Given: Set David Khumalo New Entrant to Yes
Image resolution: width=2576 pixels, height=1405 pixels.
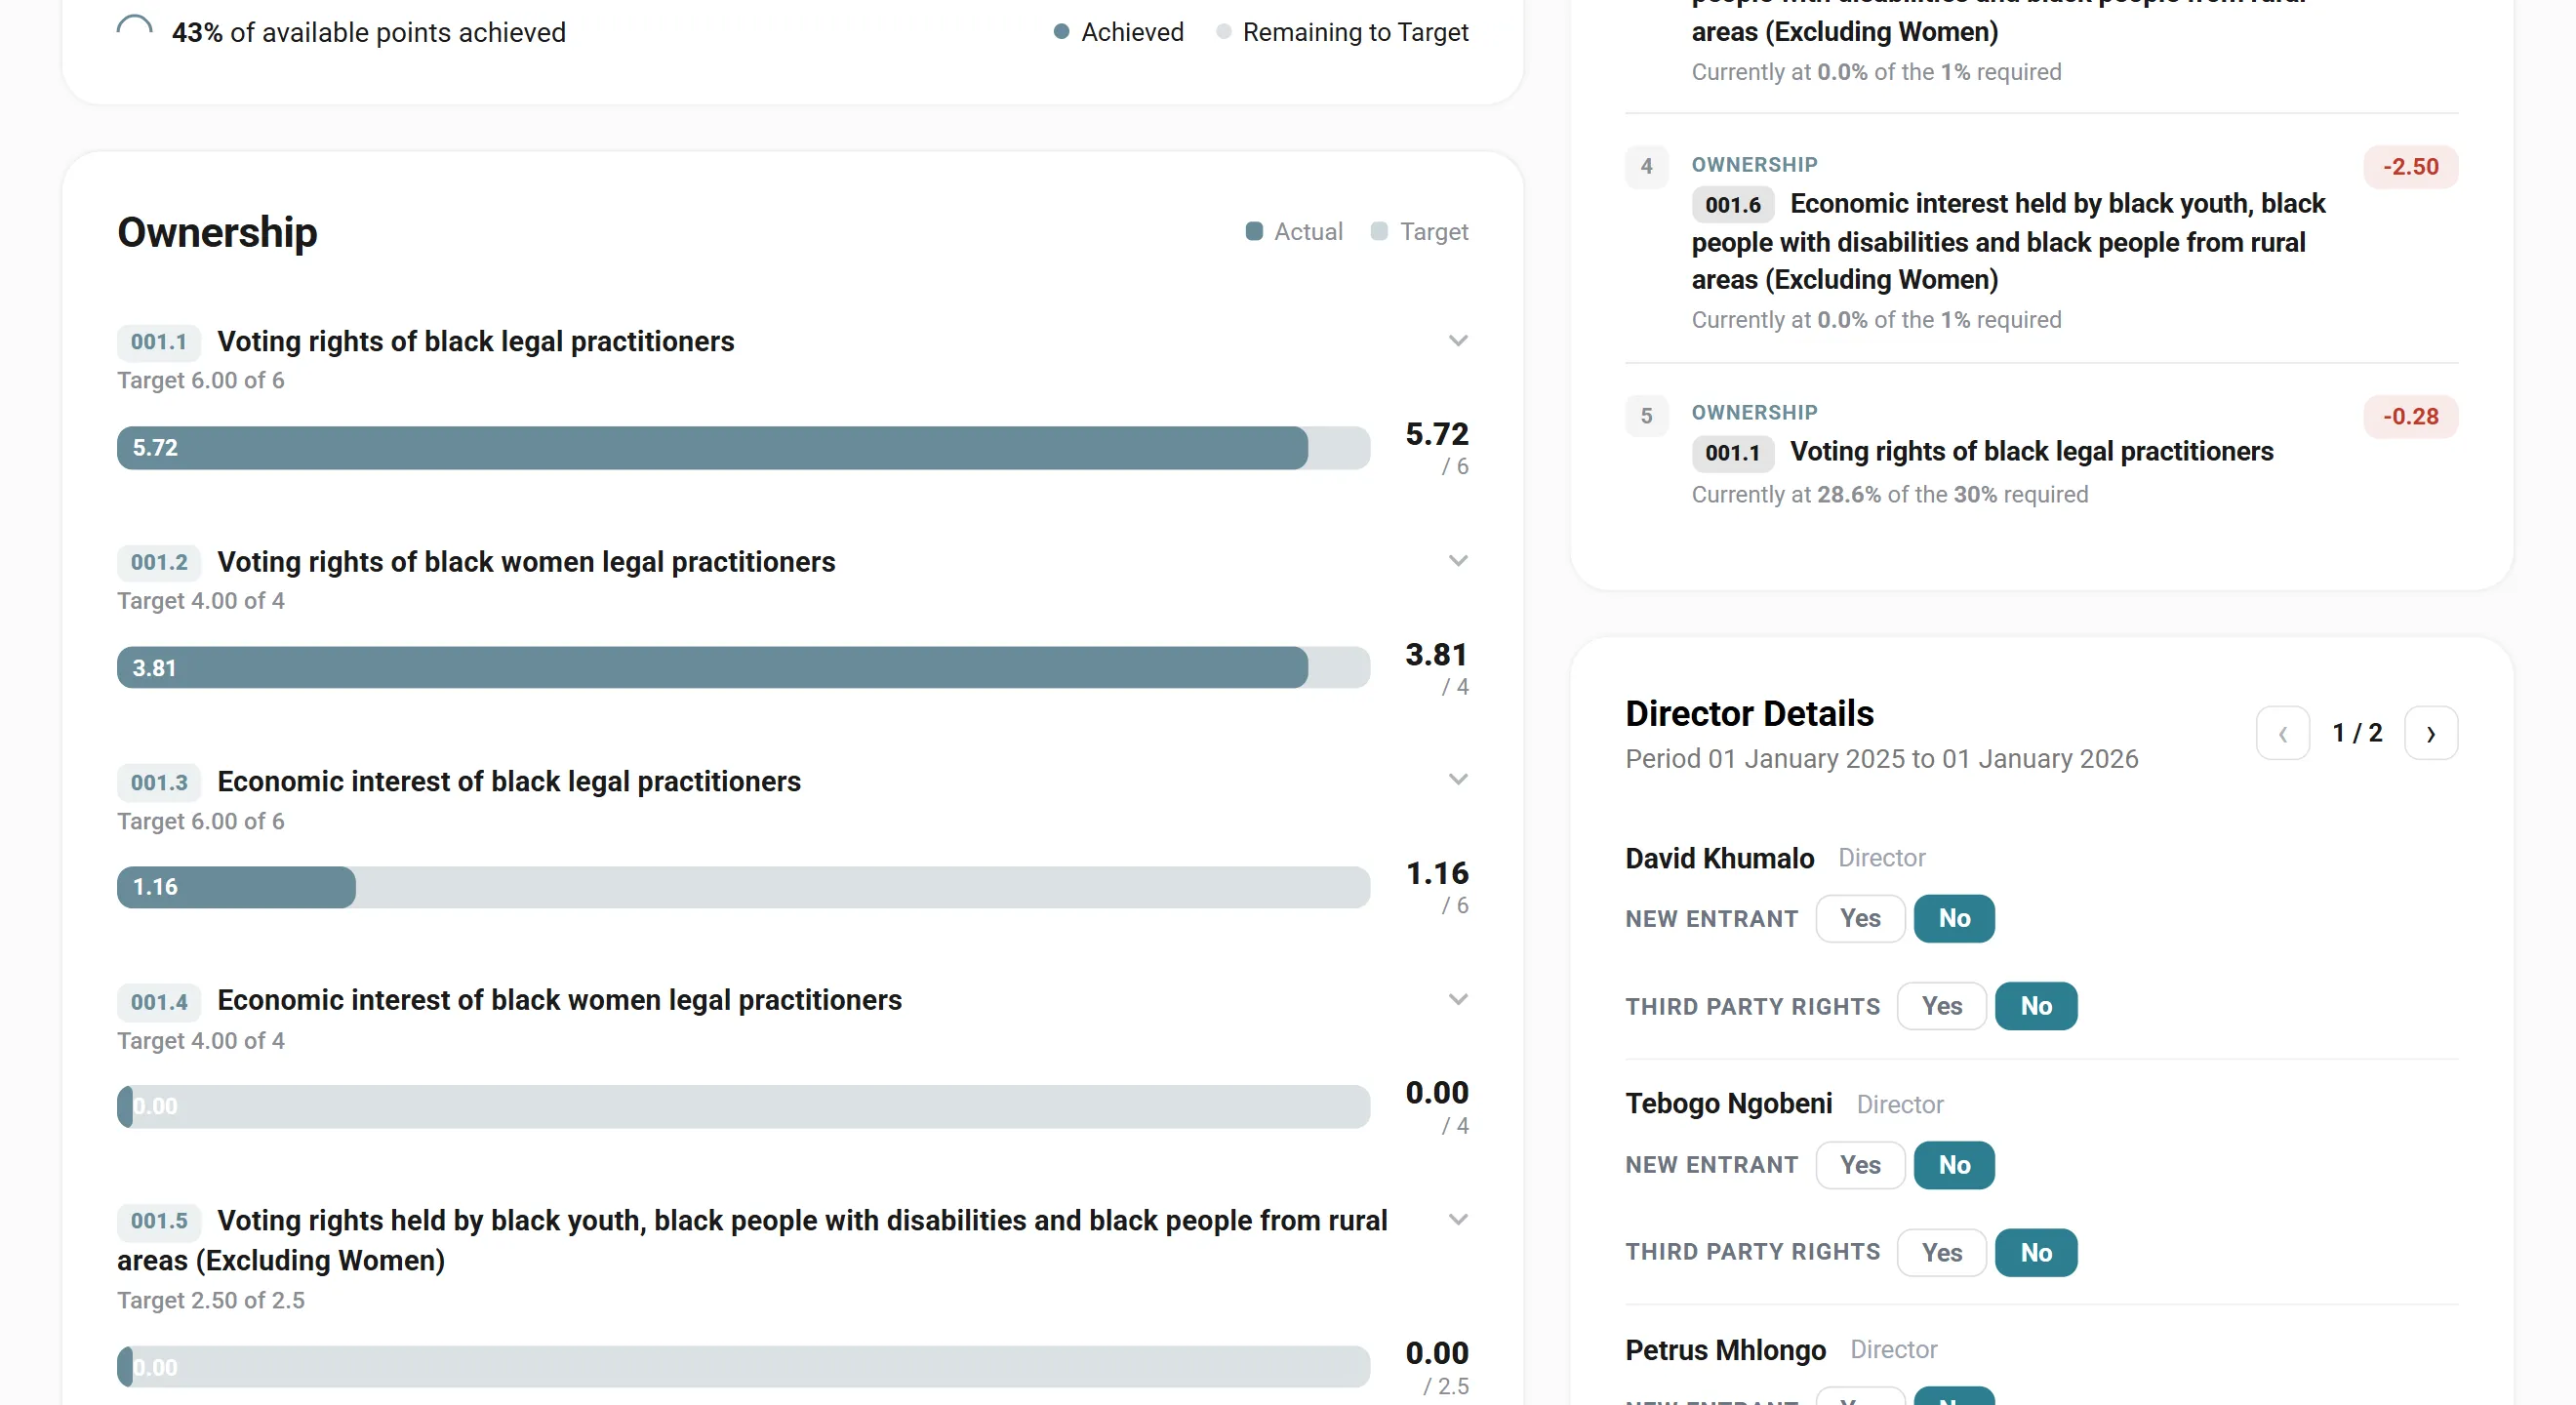Looking at the screenshot, I should click(x=1860, y=918).
